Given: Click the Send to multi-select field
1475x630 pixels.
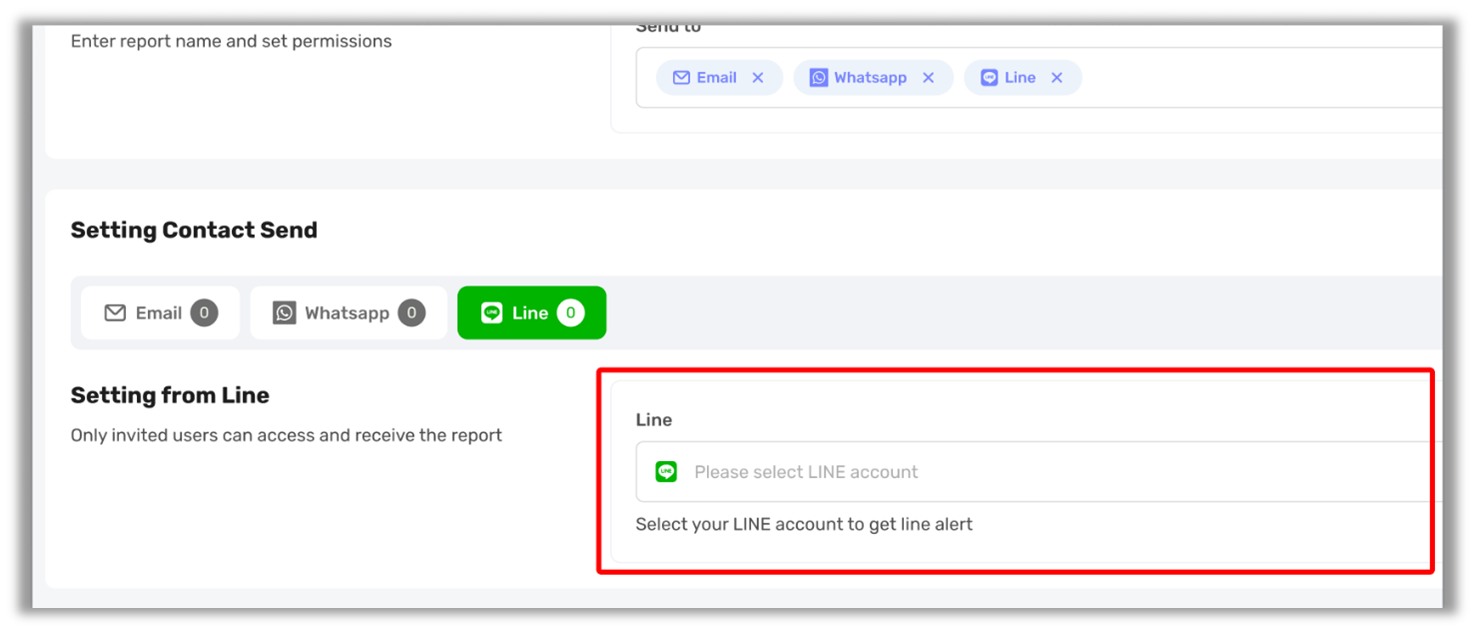Looking at the screenshot, I should click(1038, 78).
